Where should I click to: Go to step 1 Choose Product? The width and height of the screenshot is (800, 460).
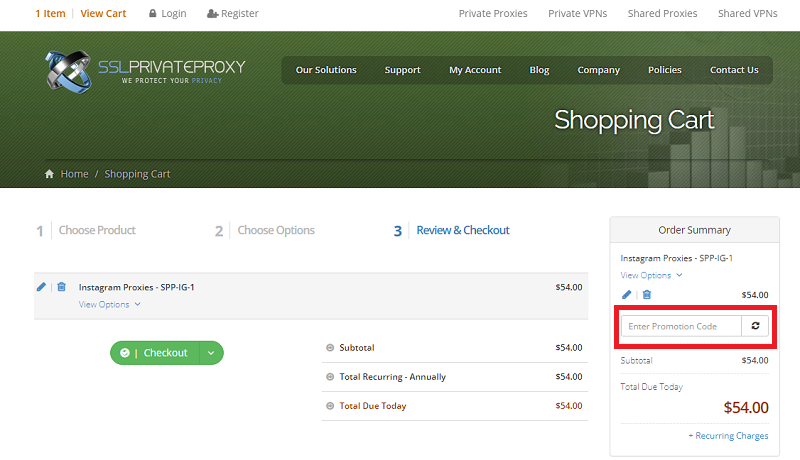pyautogui.click(x=86, y=231)
